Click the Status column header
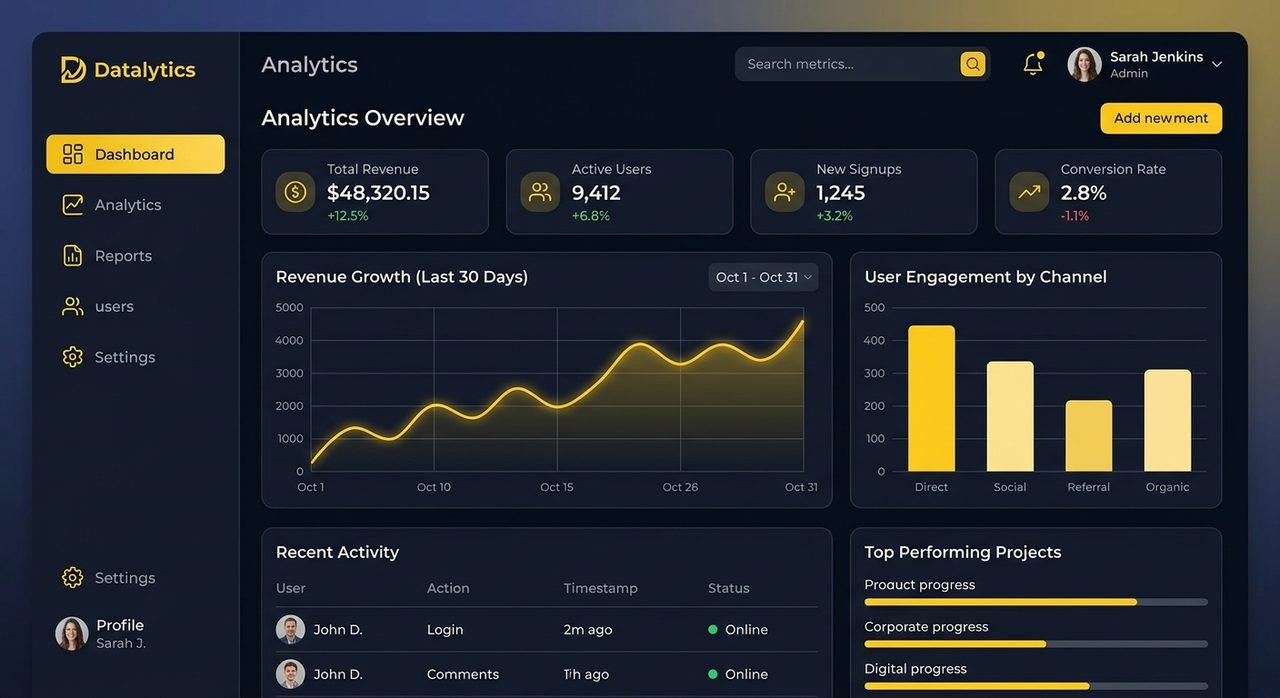This screenshot has height=698, width=1280. (x=729, y=588)
